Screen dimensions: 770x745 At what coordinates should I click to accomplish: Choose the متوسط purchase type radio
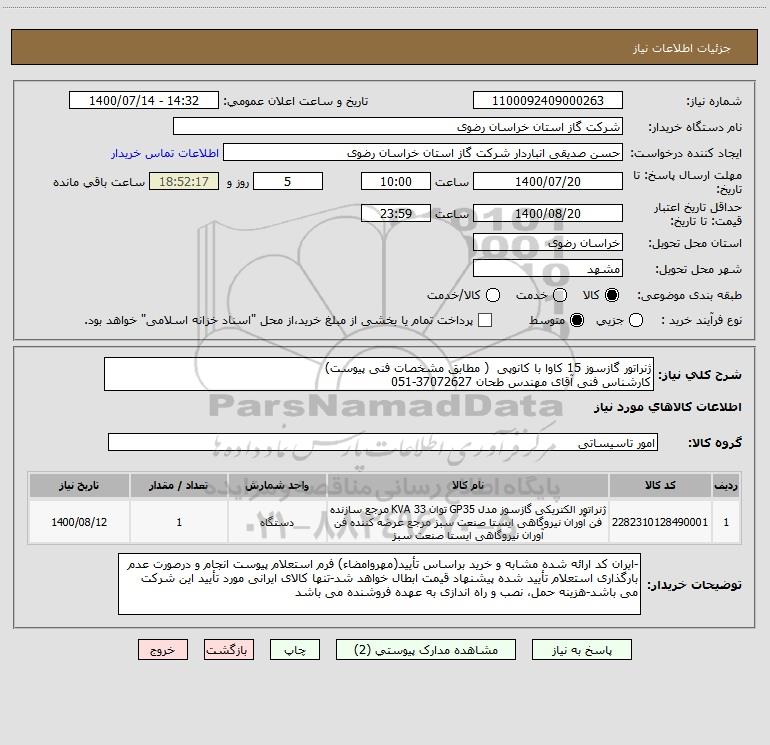pyautogui.click(x=577, y=320)
